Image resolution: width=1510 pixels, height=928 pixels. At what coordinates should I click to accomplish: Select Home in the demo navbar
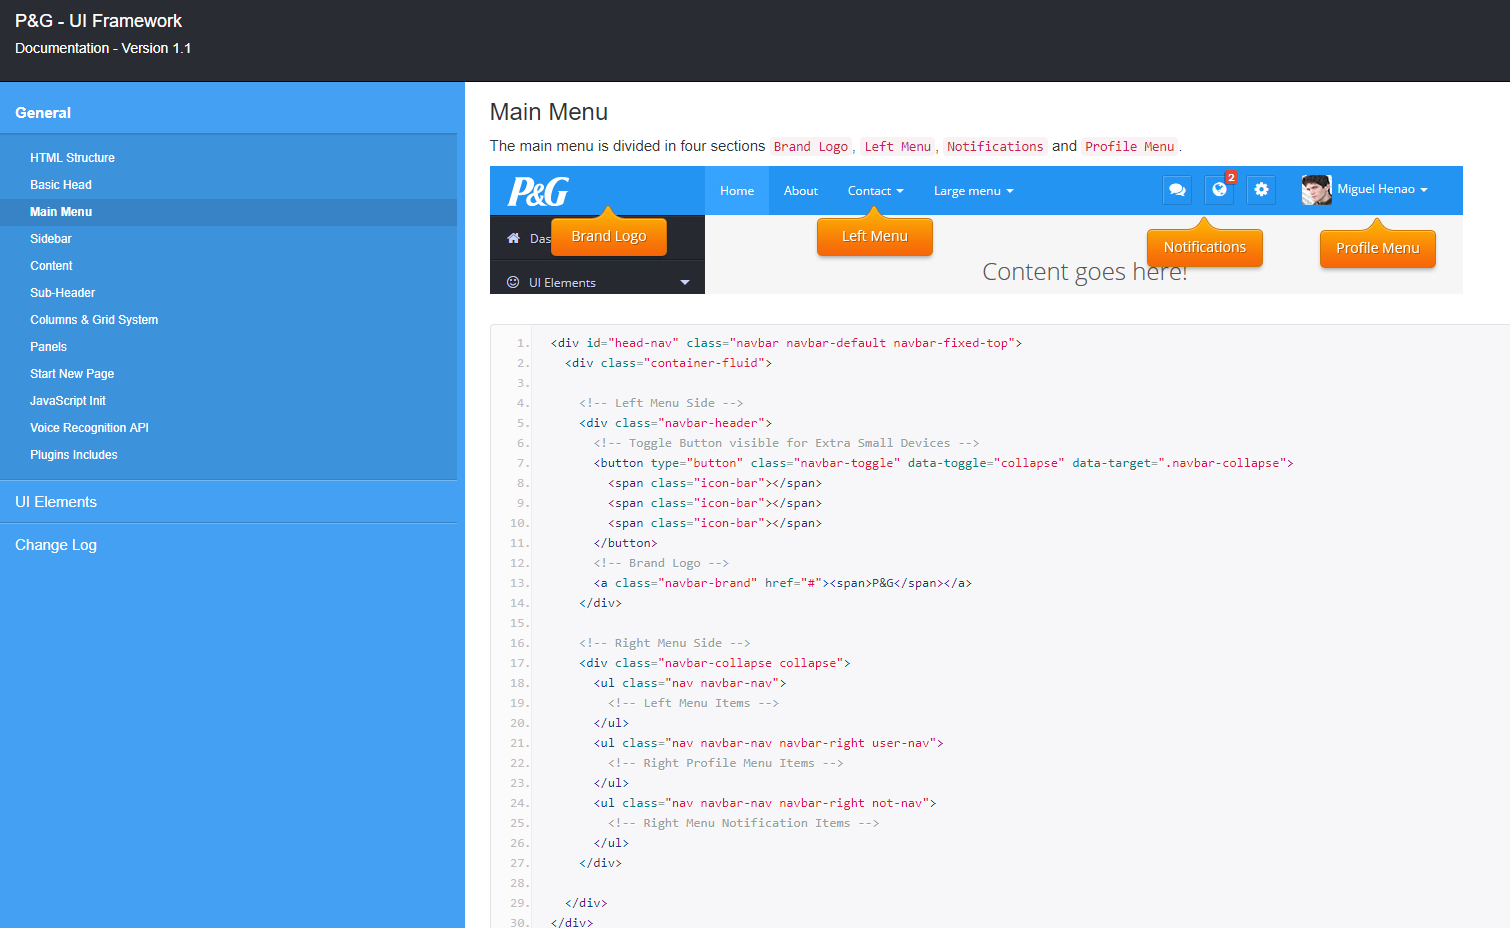point(737,190)
